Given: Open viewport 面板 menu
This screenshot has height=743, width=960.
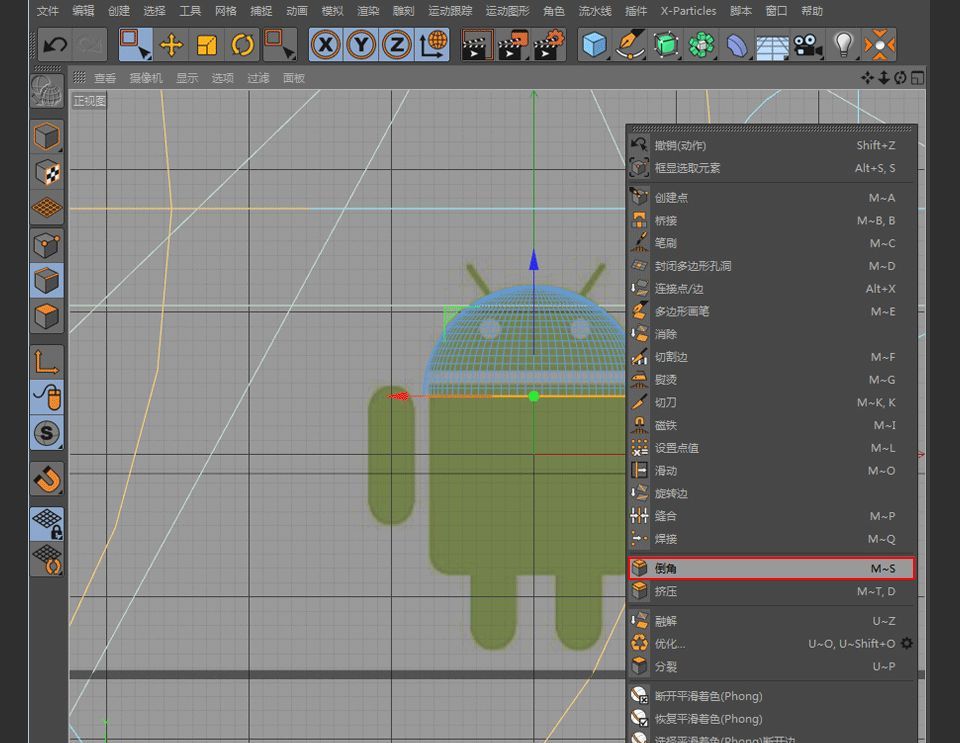Looking at the screenshot, I should coord(293,78).
